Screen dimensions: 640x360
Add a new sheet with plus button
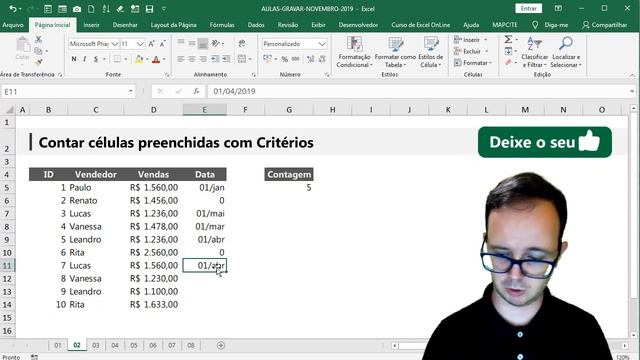pyautogui.click(x=221, y=345)
